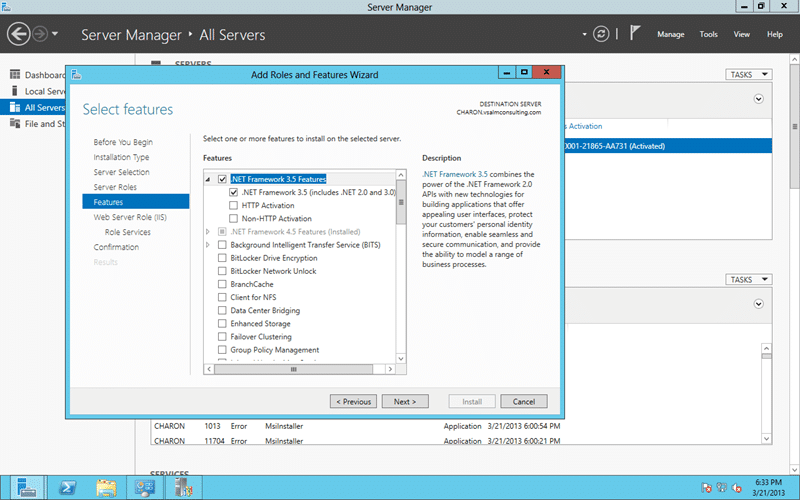Go to Server Selection wizard step
Image resolution: width=800 pixels, height=500 pixels.
pos(121,172)
